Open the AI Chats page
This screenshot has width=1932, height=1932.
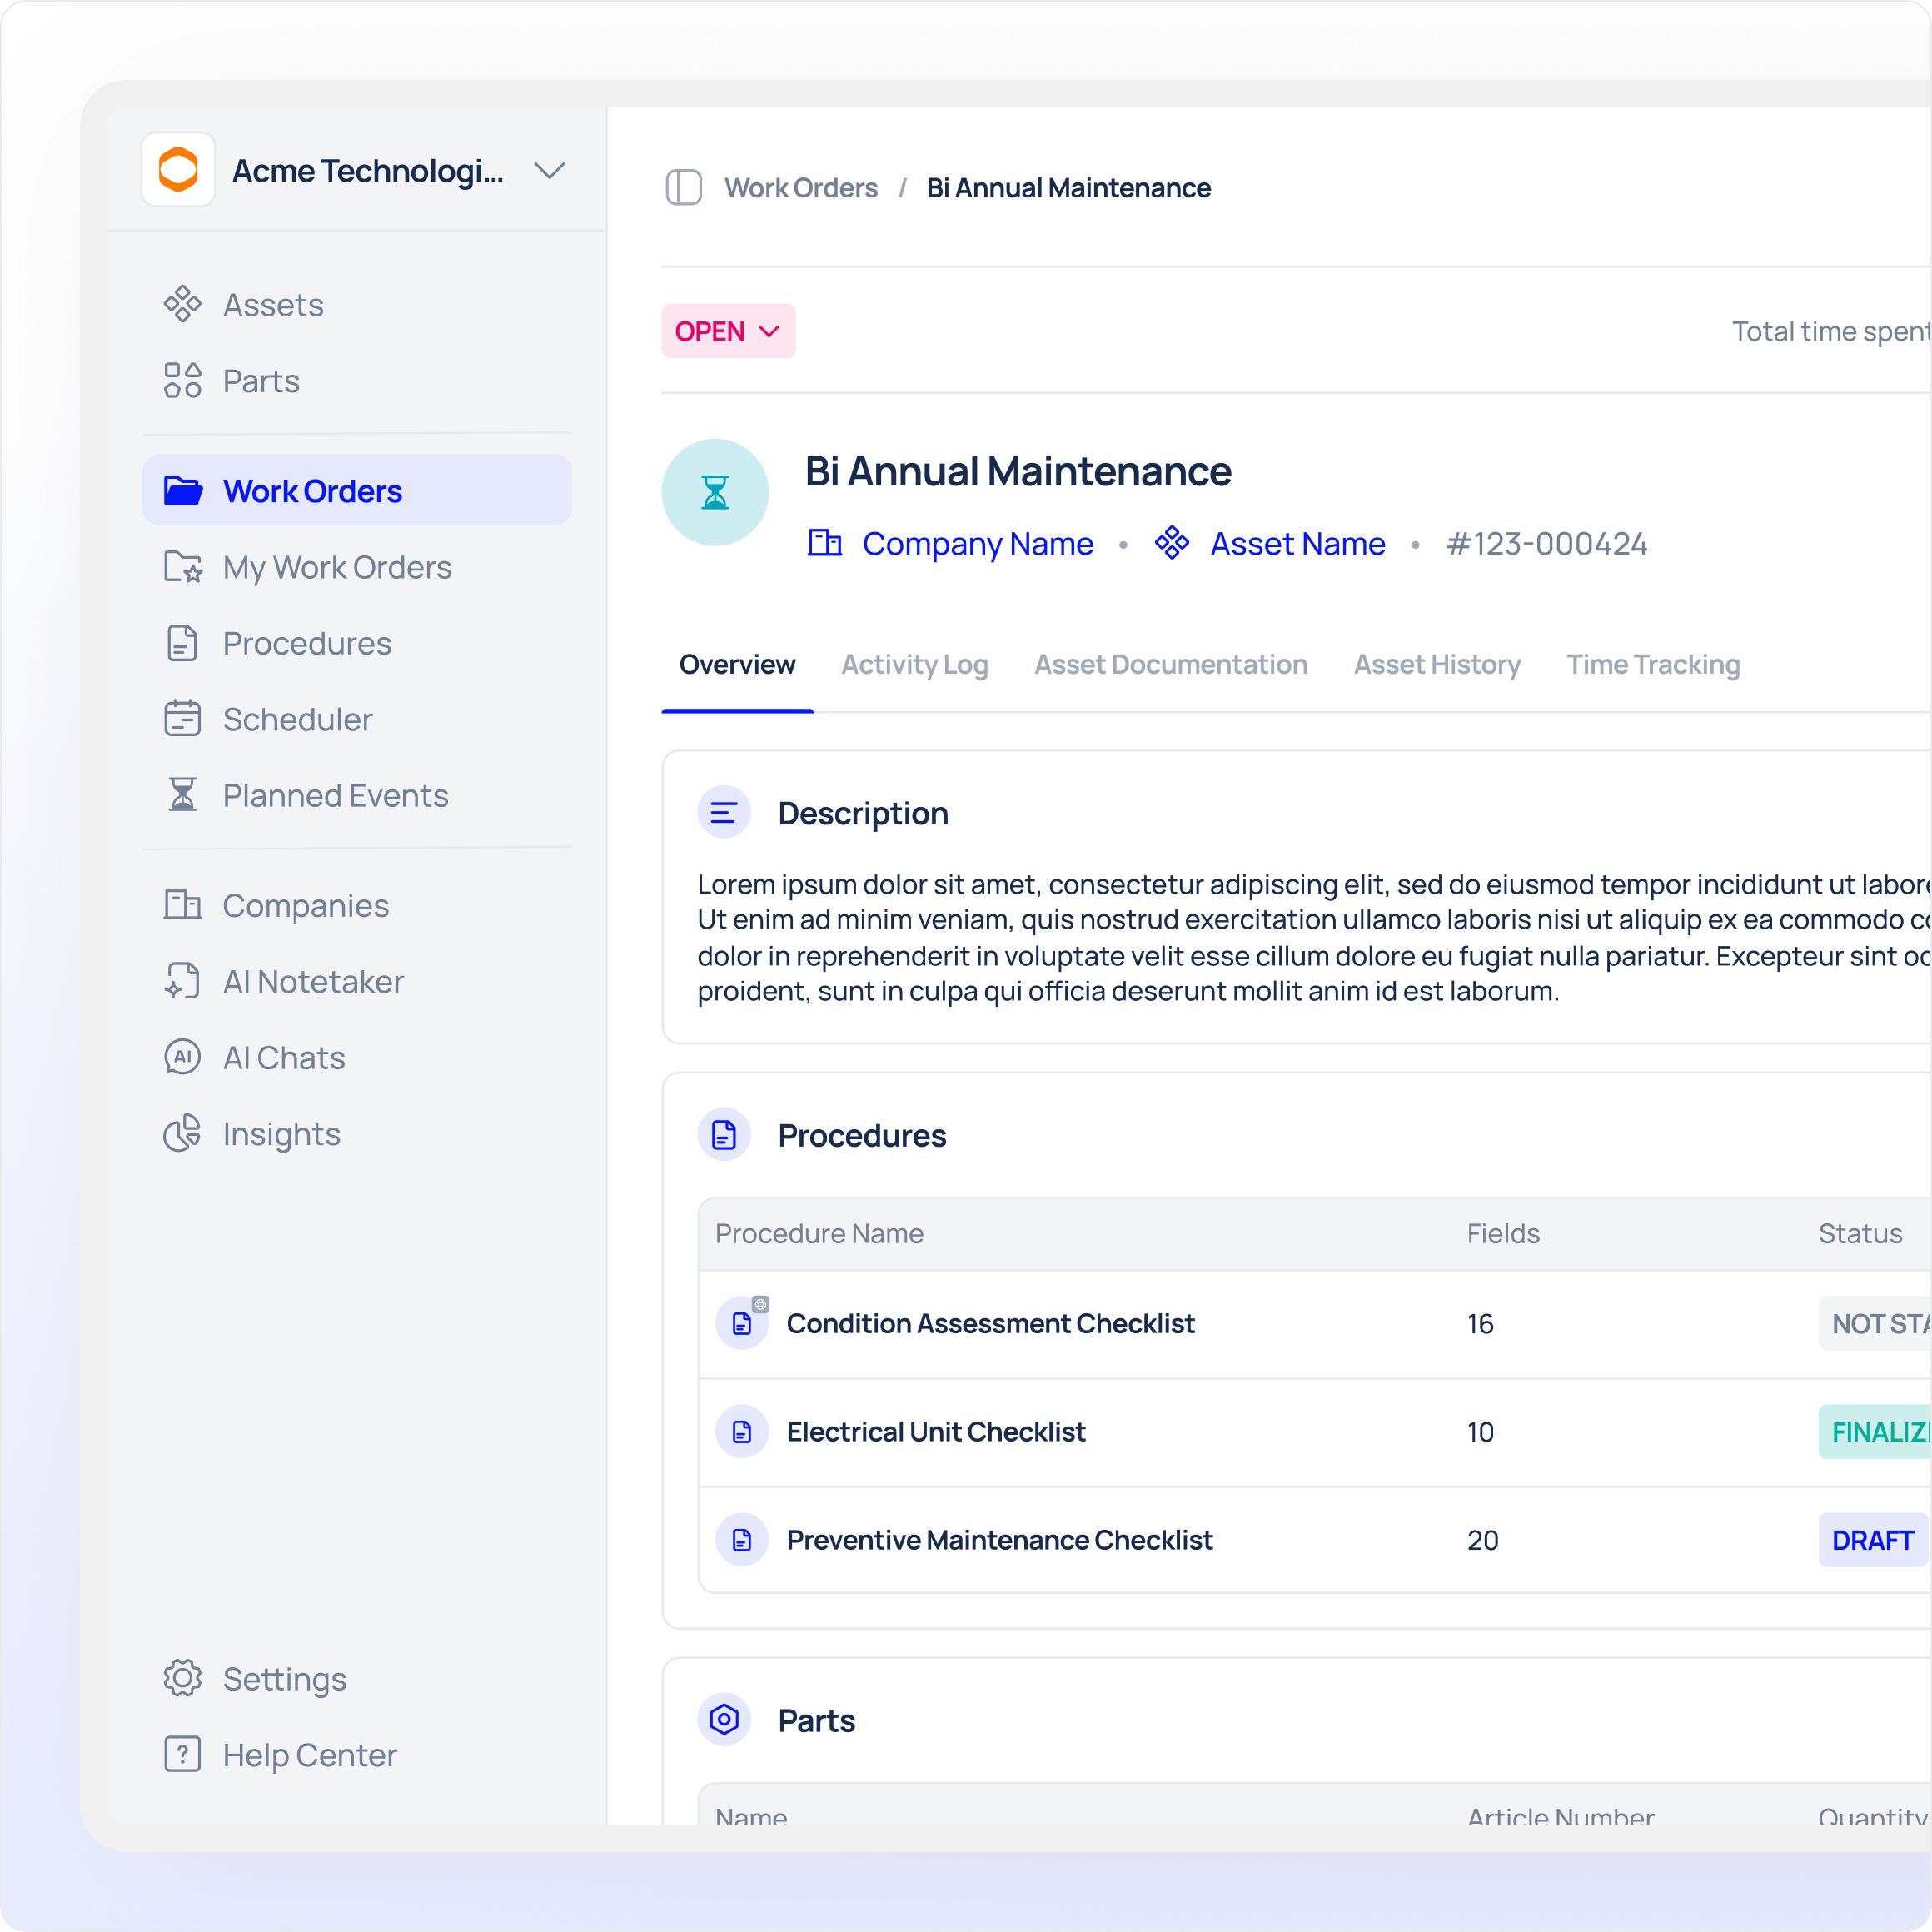coord(283,1058)
